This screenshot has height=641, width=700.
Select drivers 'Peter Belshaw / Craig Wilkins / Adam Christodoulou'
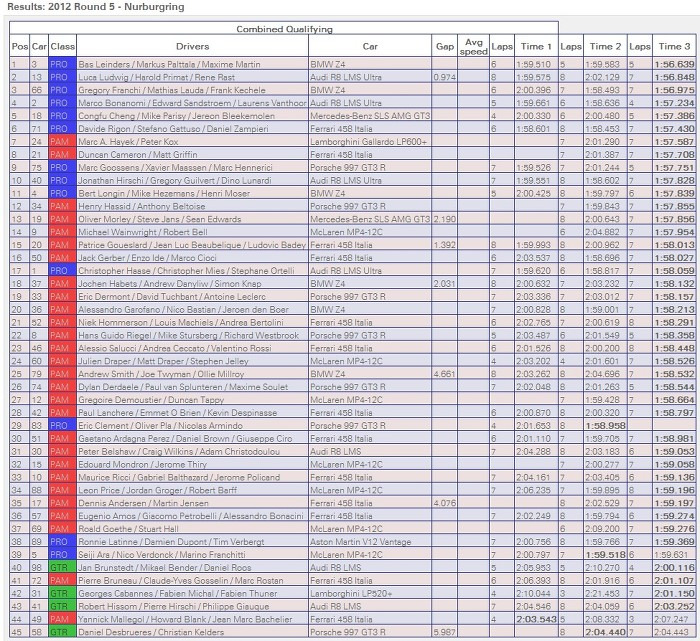coord(179,452)
